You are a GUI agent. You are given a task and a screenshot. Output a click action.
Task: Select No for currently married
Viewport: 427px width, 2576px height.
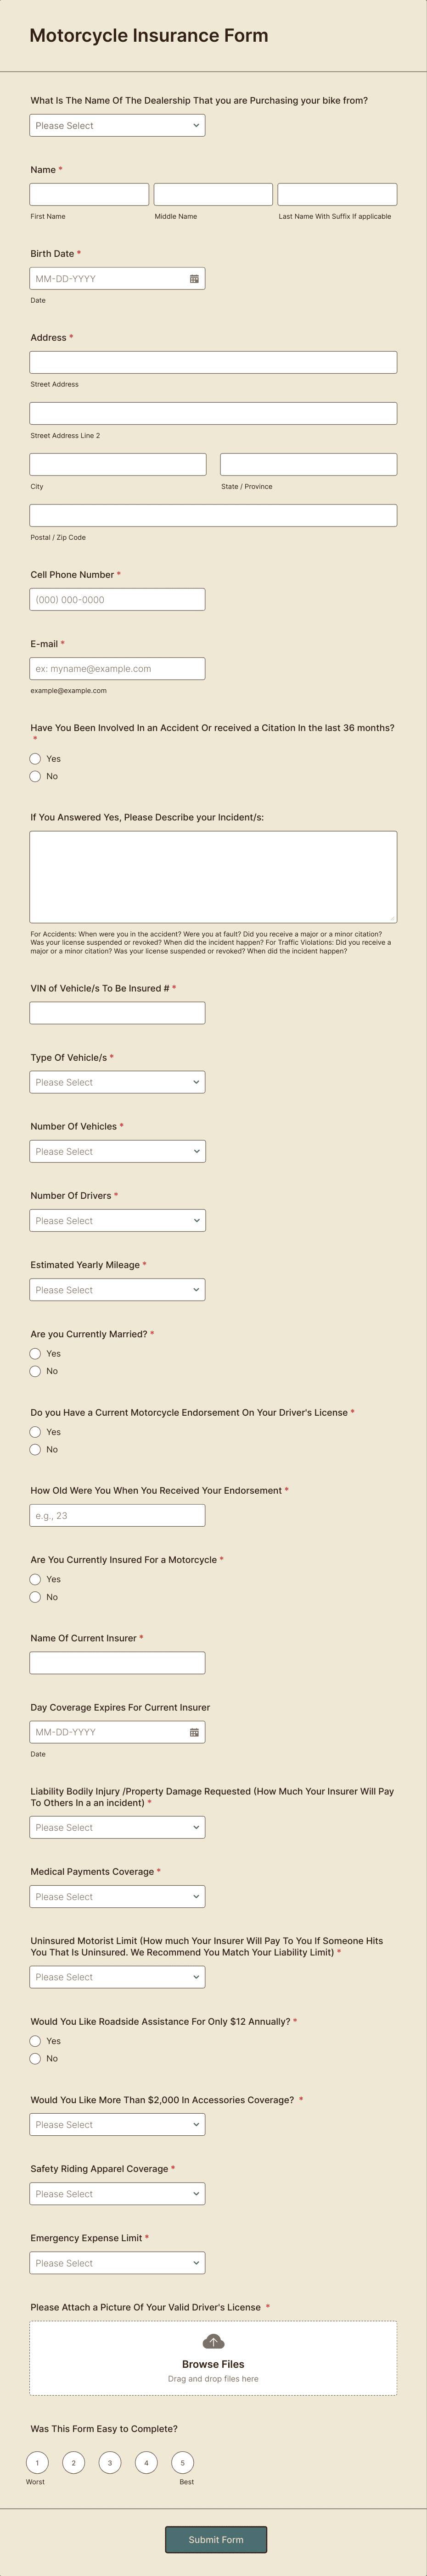pyautogui.click(x=35, y=1371)
